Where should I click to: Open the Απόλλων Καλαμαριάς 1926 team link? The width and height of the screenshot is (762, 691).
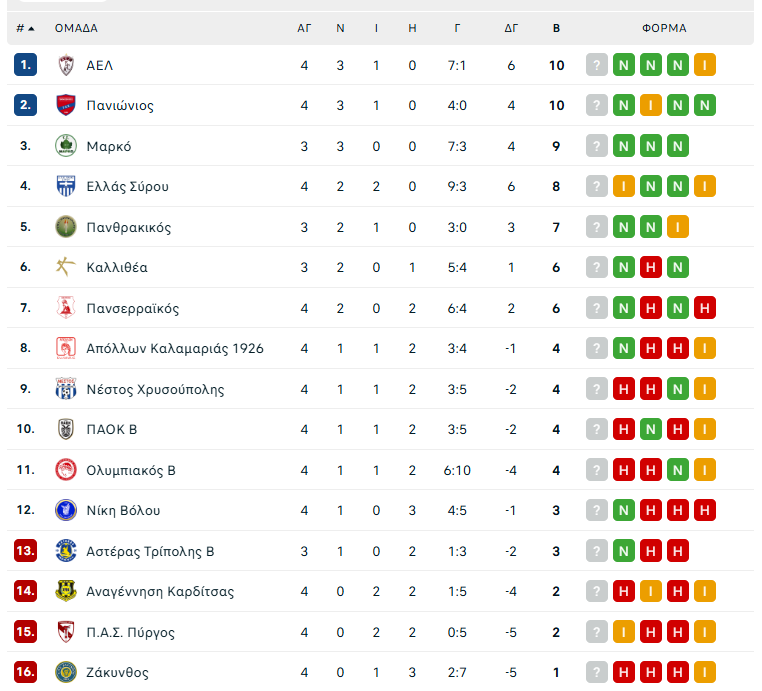pyautogui.click(x=175, y=348)
